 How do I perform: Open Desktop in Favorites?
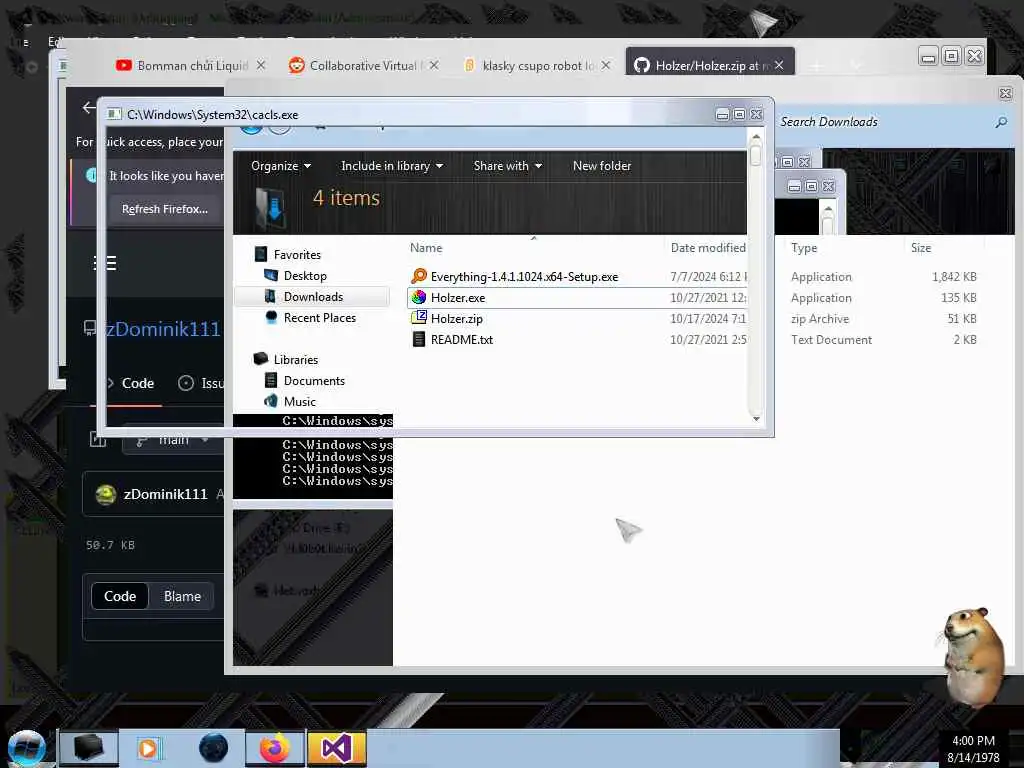pyautogui.click(x=305, y=276)
